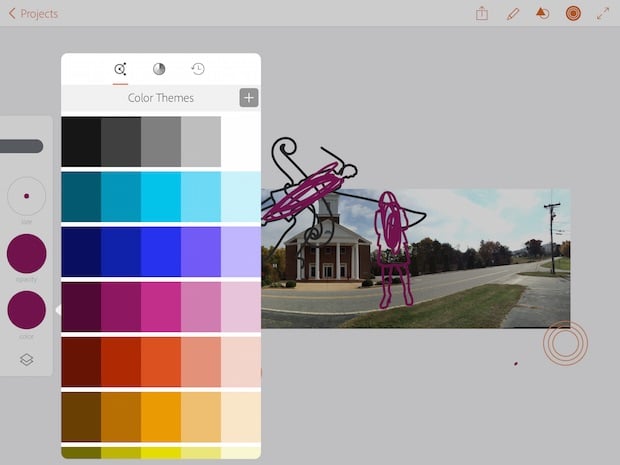Tap the color circle in sidebar

(26, 310)
